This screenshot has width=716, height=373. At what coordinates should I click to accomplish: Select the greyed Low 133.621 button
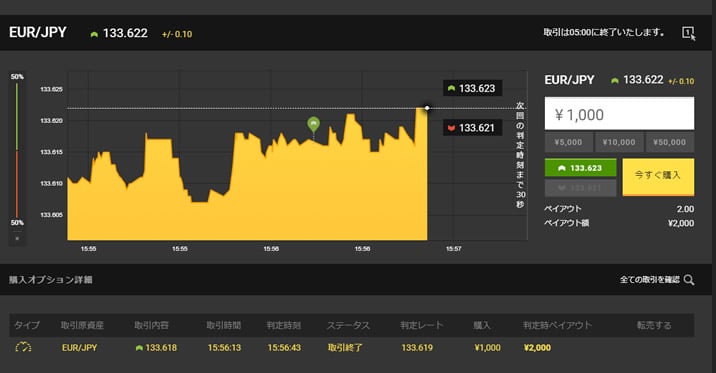click(x=580, y=188)
